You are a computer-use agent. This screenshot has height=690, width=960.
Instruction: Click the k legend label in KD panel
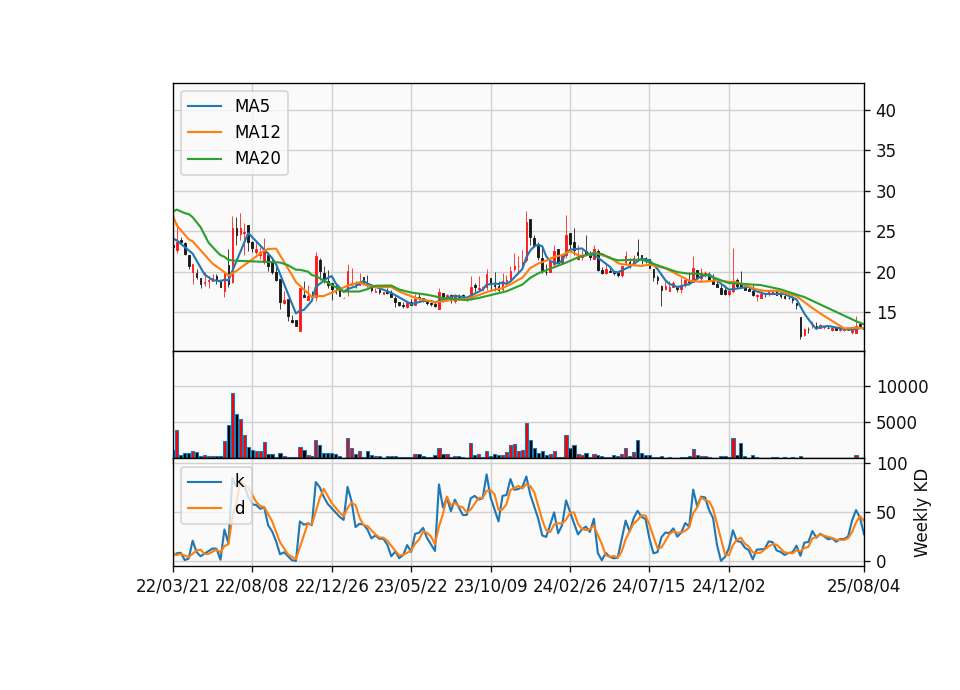click(x=239, y=481)
